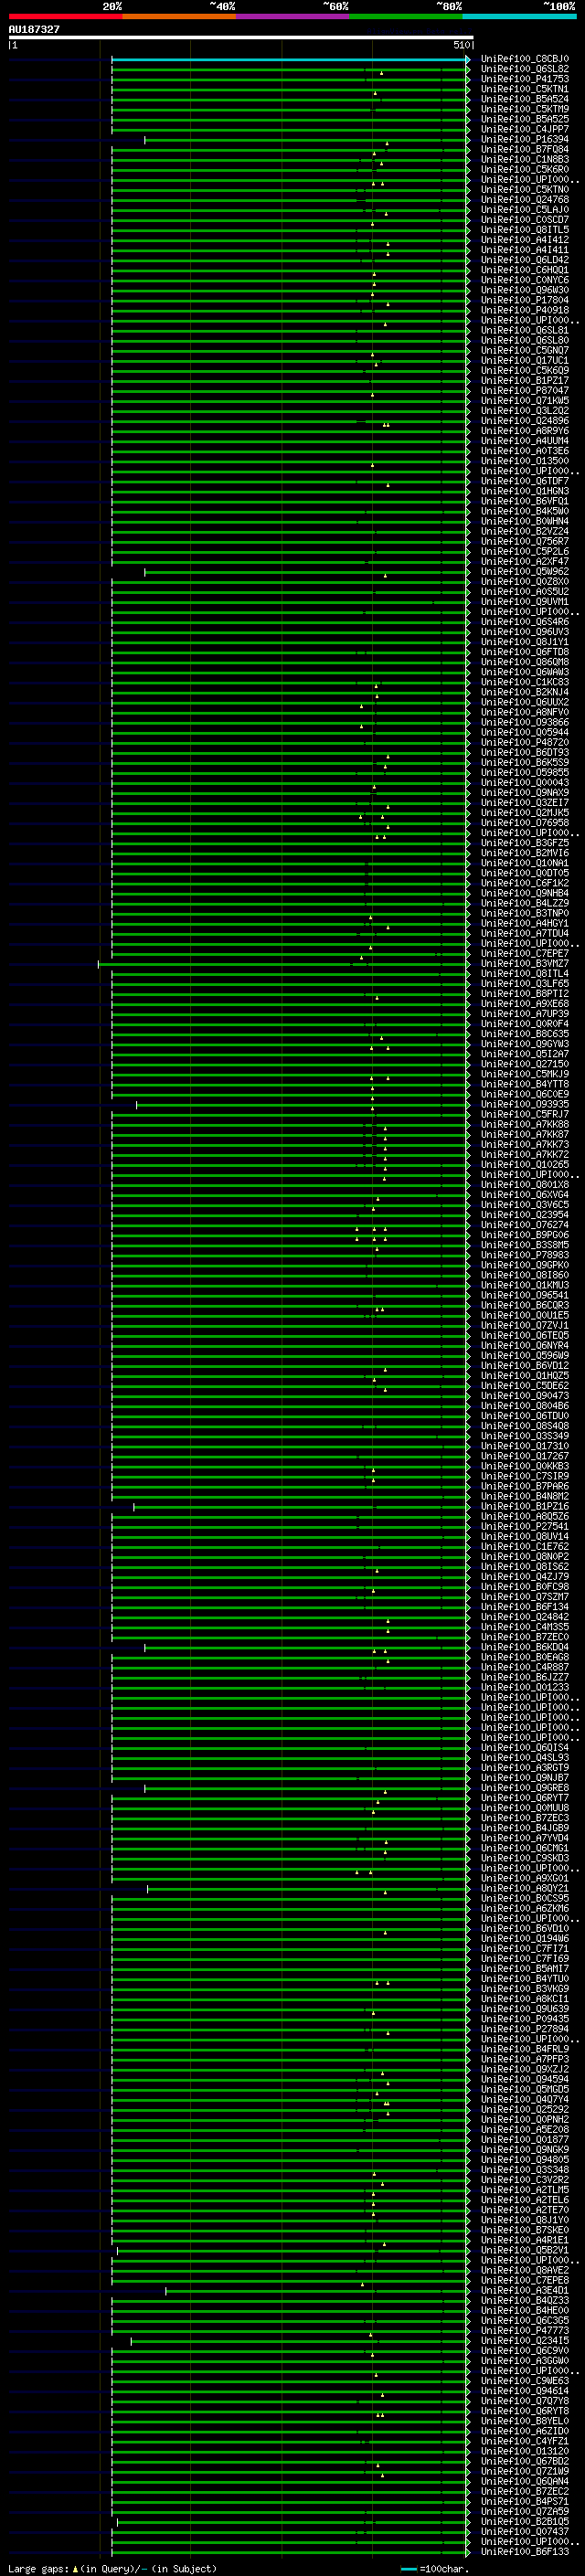Select hit label UniRef100_C5KTN1
Screen dimensions: 585x2576
525,89
